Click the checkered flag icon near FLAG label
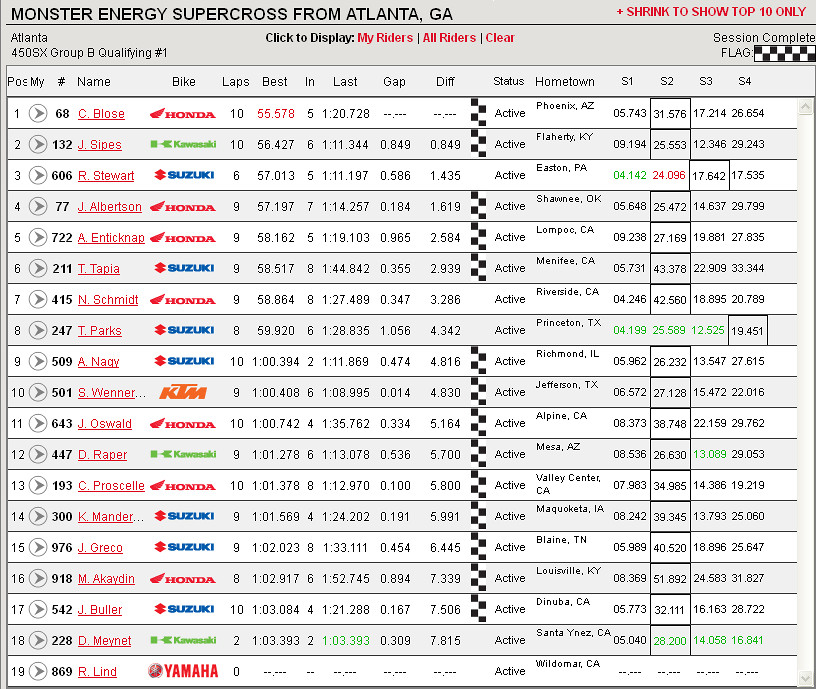Viewport: 816px width, 689px height. [x=785, y=53]
